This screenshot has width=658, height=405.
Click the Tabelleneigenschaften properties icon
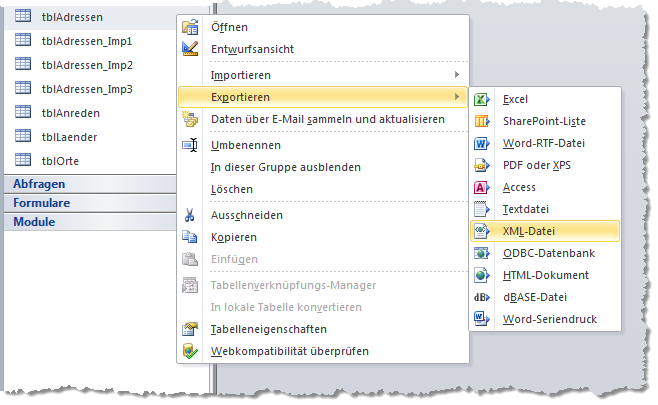click(x=190, y=329)
